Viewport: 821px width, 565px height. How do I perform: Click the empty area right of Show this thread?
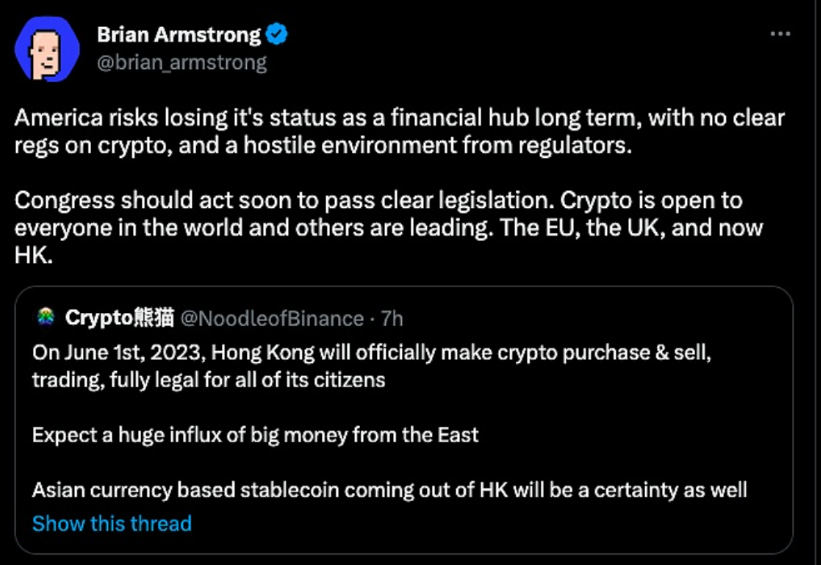480,523
